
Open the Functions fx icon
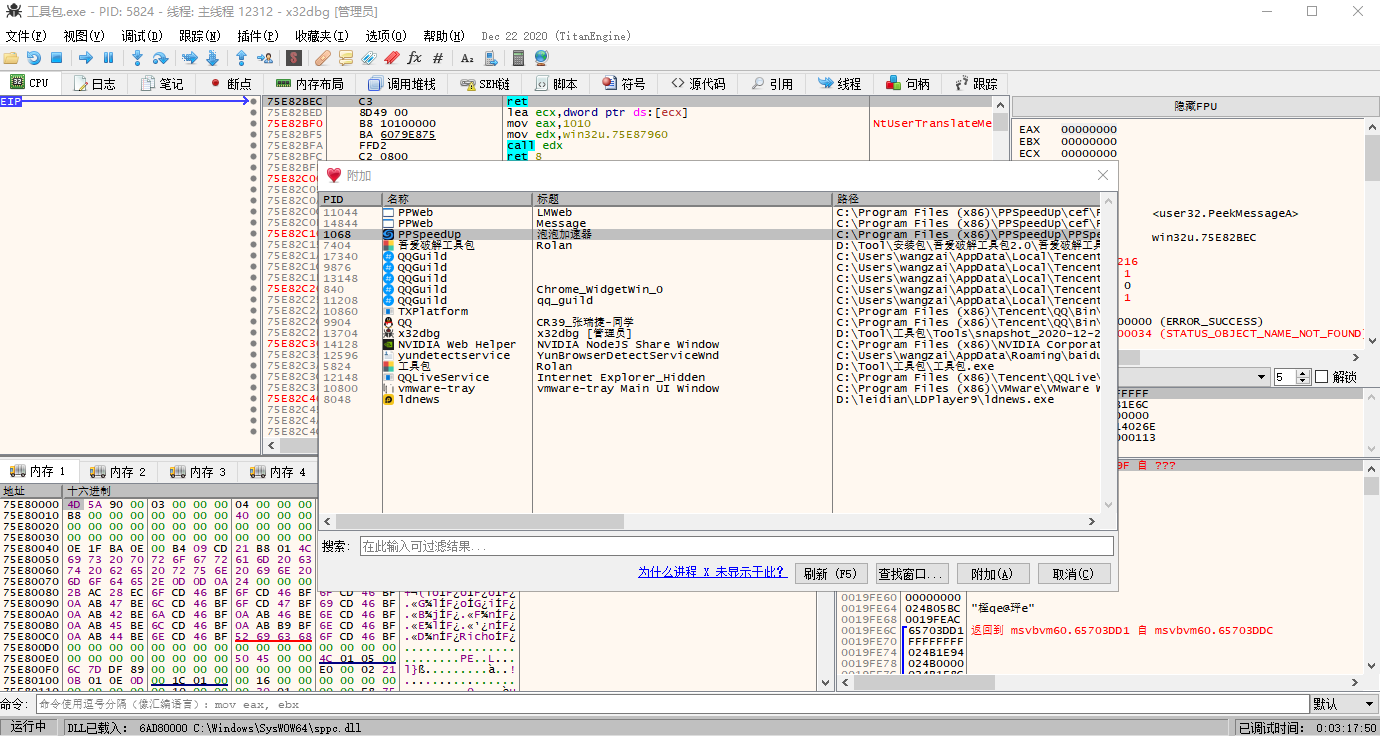[414, 58]
